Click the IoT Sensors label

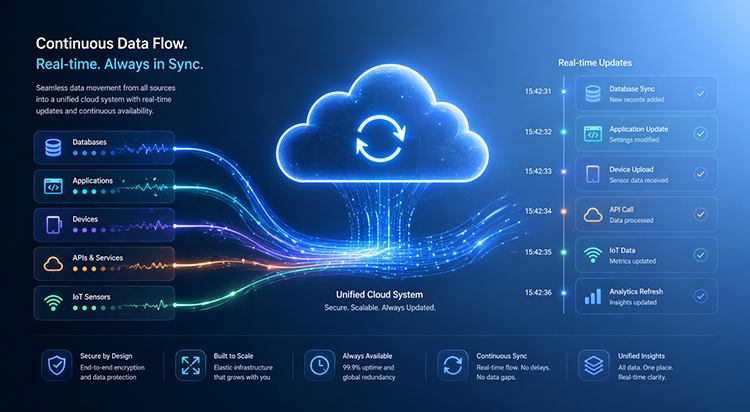pos(91,297)
